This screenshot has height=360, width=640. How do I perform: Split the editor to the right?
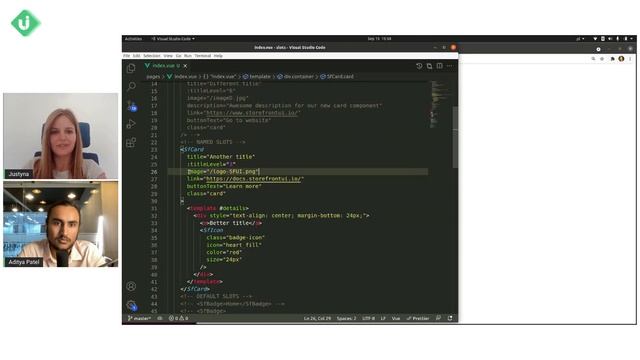click(x=440, y=66)
